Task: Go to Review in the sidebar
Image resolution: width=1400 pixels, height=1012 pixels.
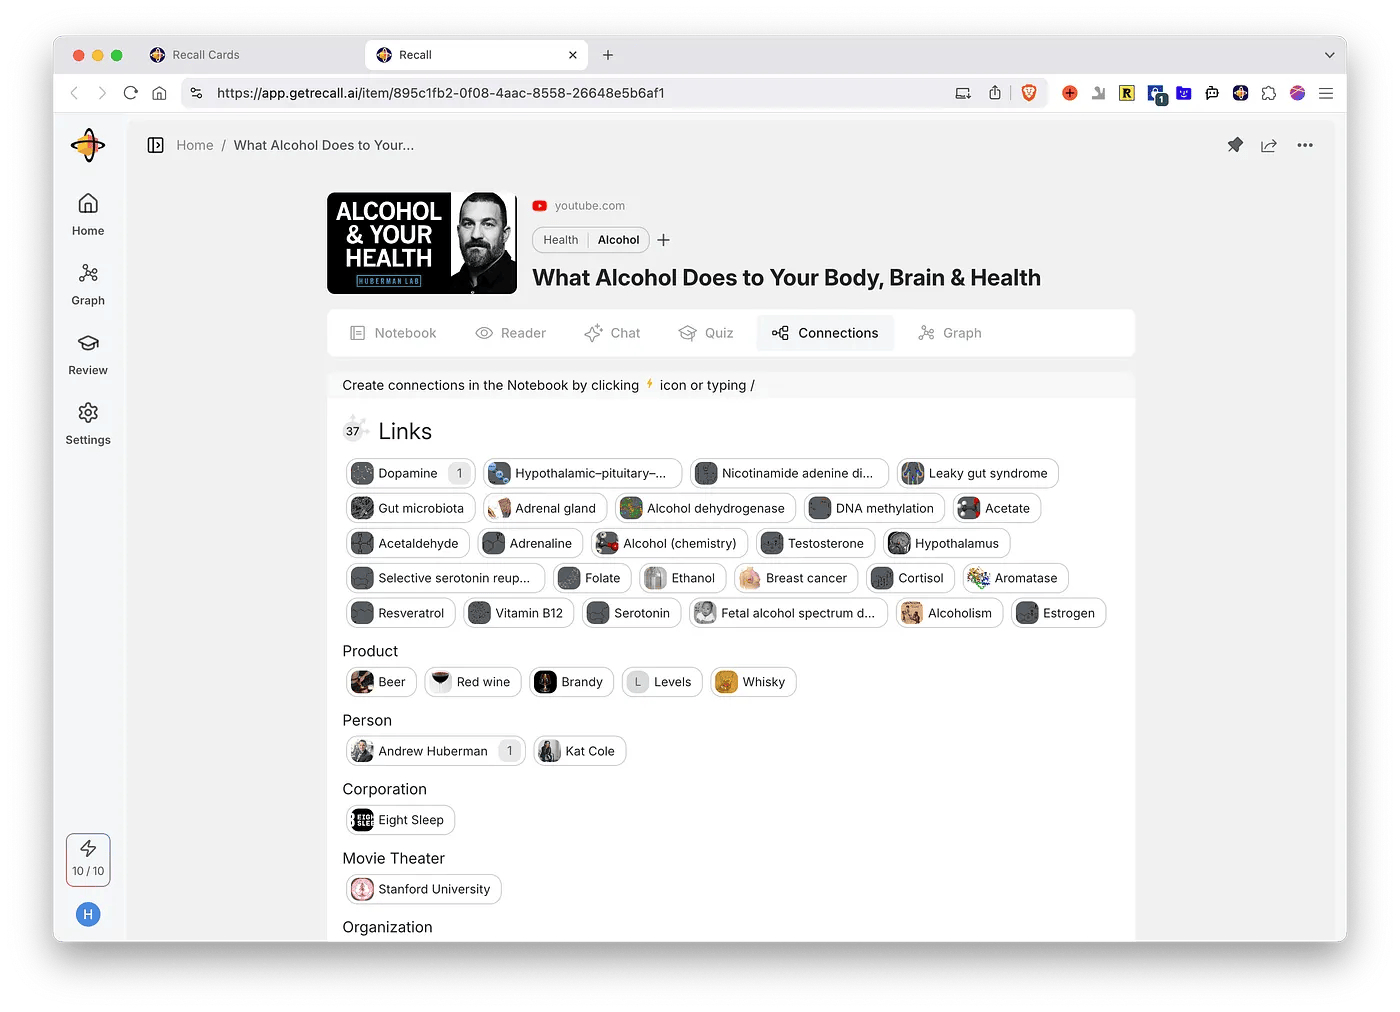Action: [88, 354]
